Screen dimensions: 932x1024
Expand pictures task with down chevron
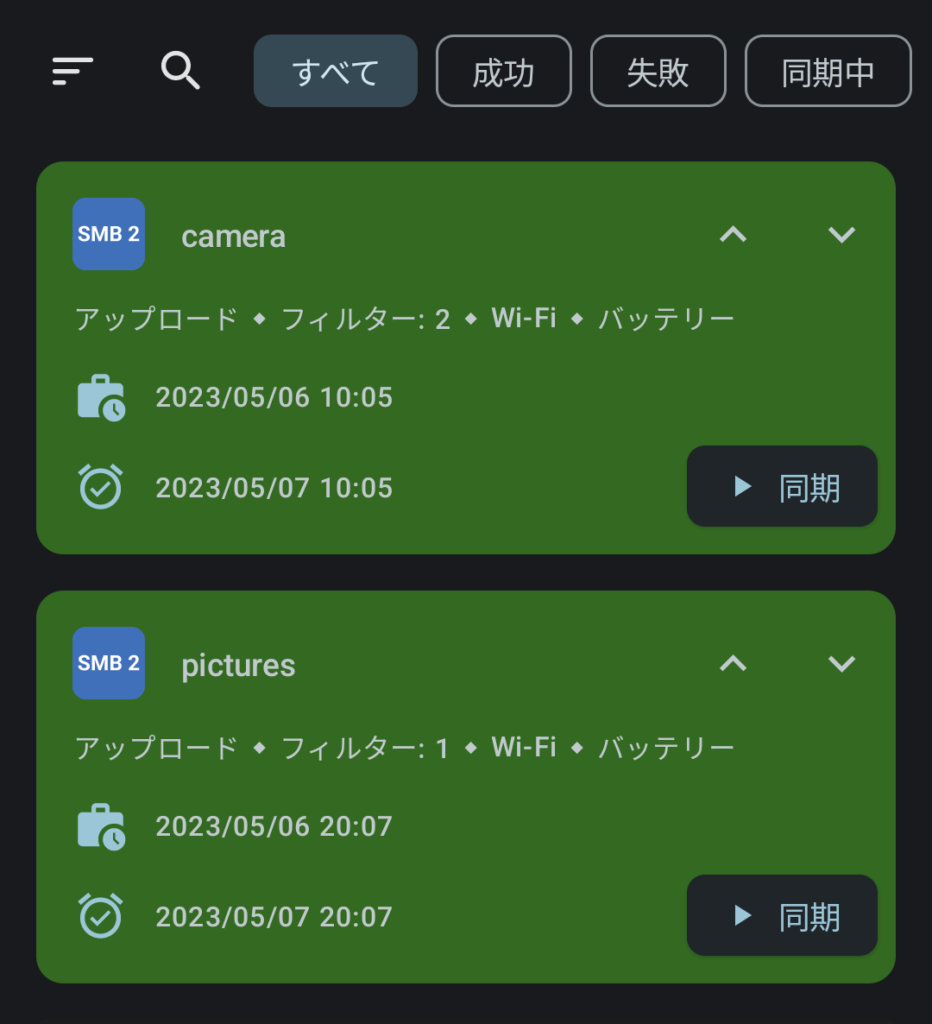pos(842,664)
